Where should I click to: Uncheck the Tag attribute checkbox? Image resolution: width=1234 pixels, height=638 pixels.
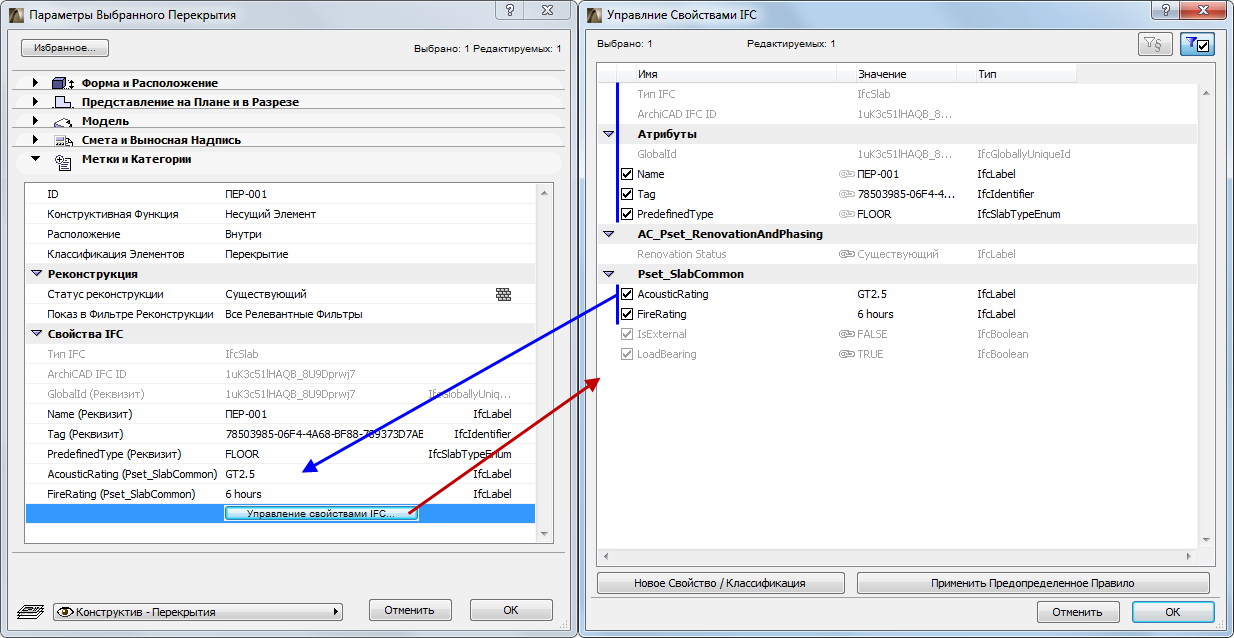(x=627, y=194)
